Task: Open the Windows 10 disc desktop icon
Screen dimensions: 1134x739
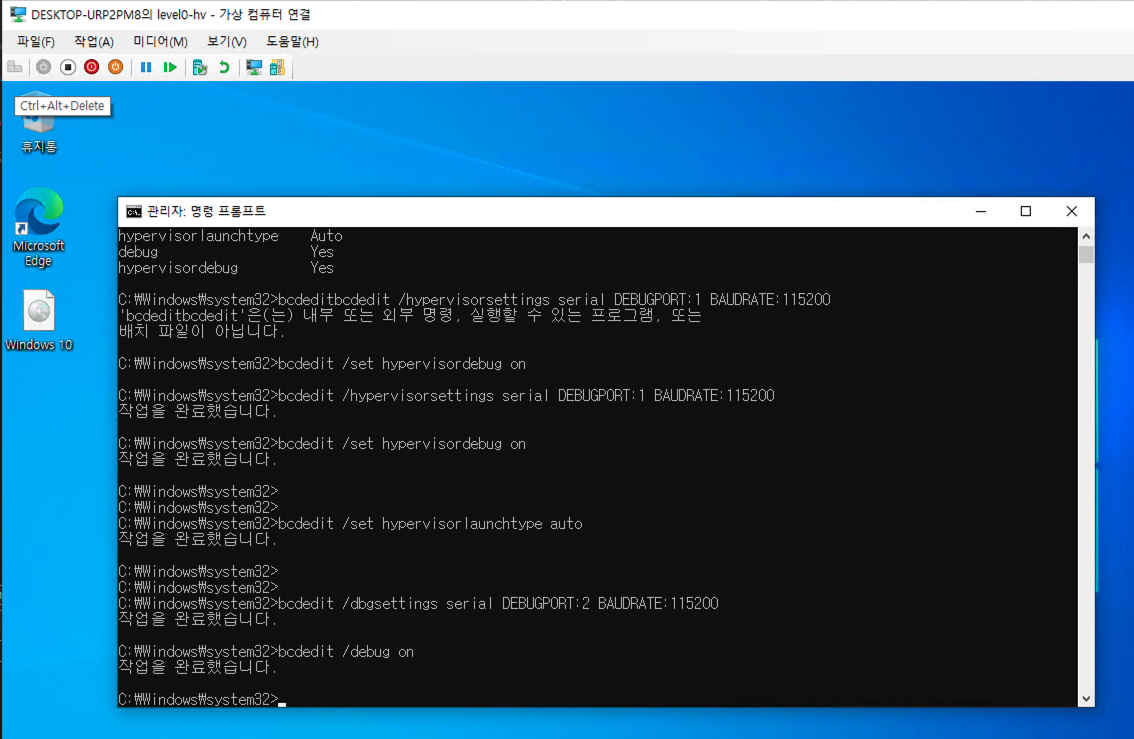Action: (38, 312)
